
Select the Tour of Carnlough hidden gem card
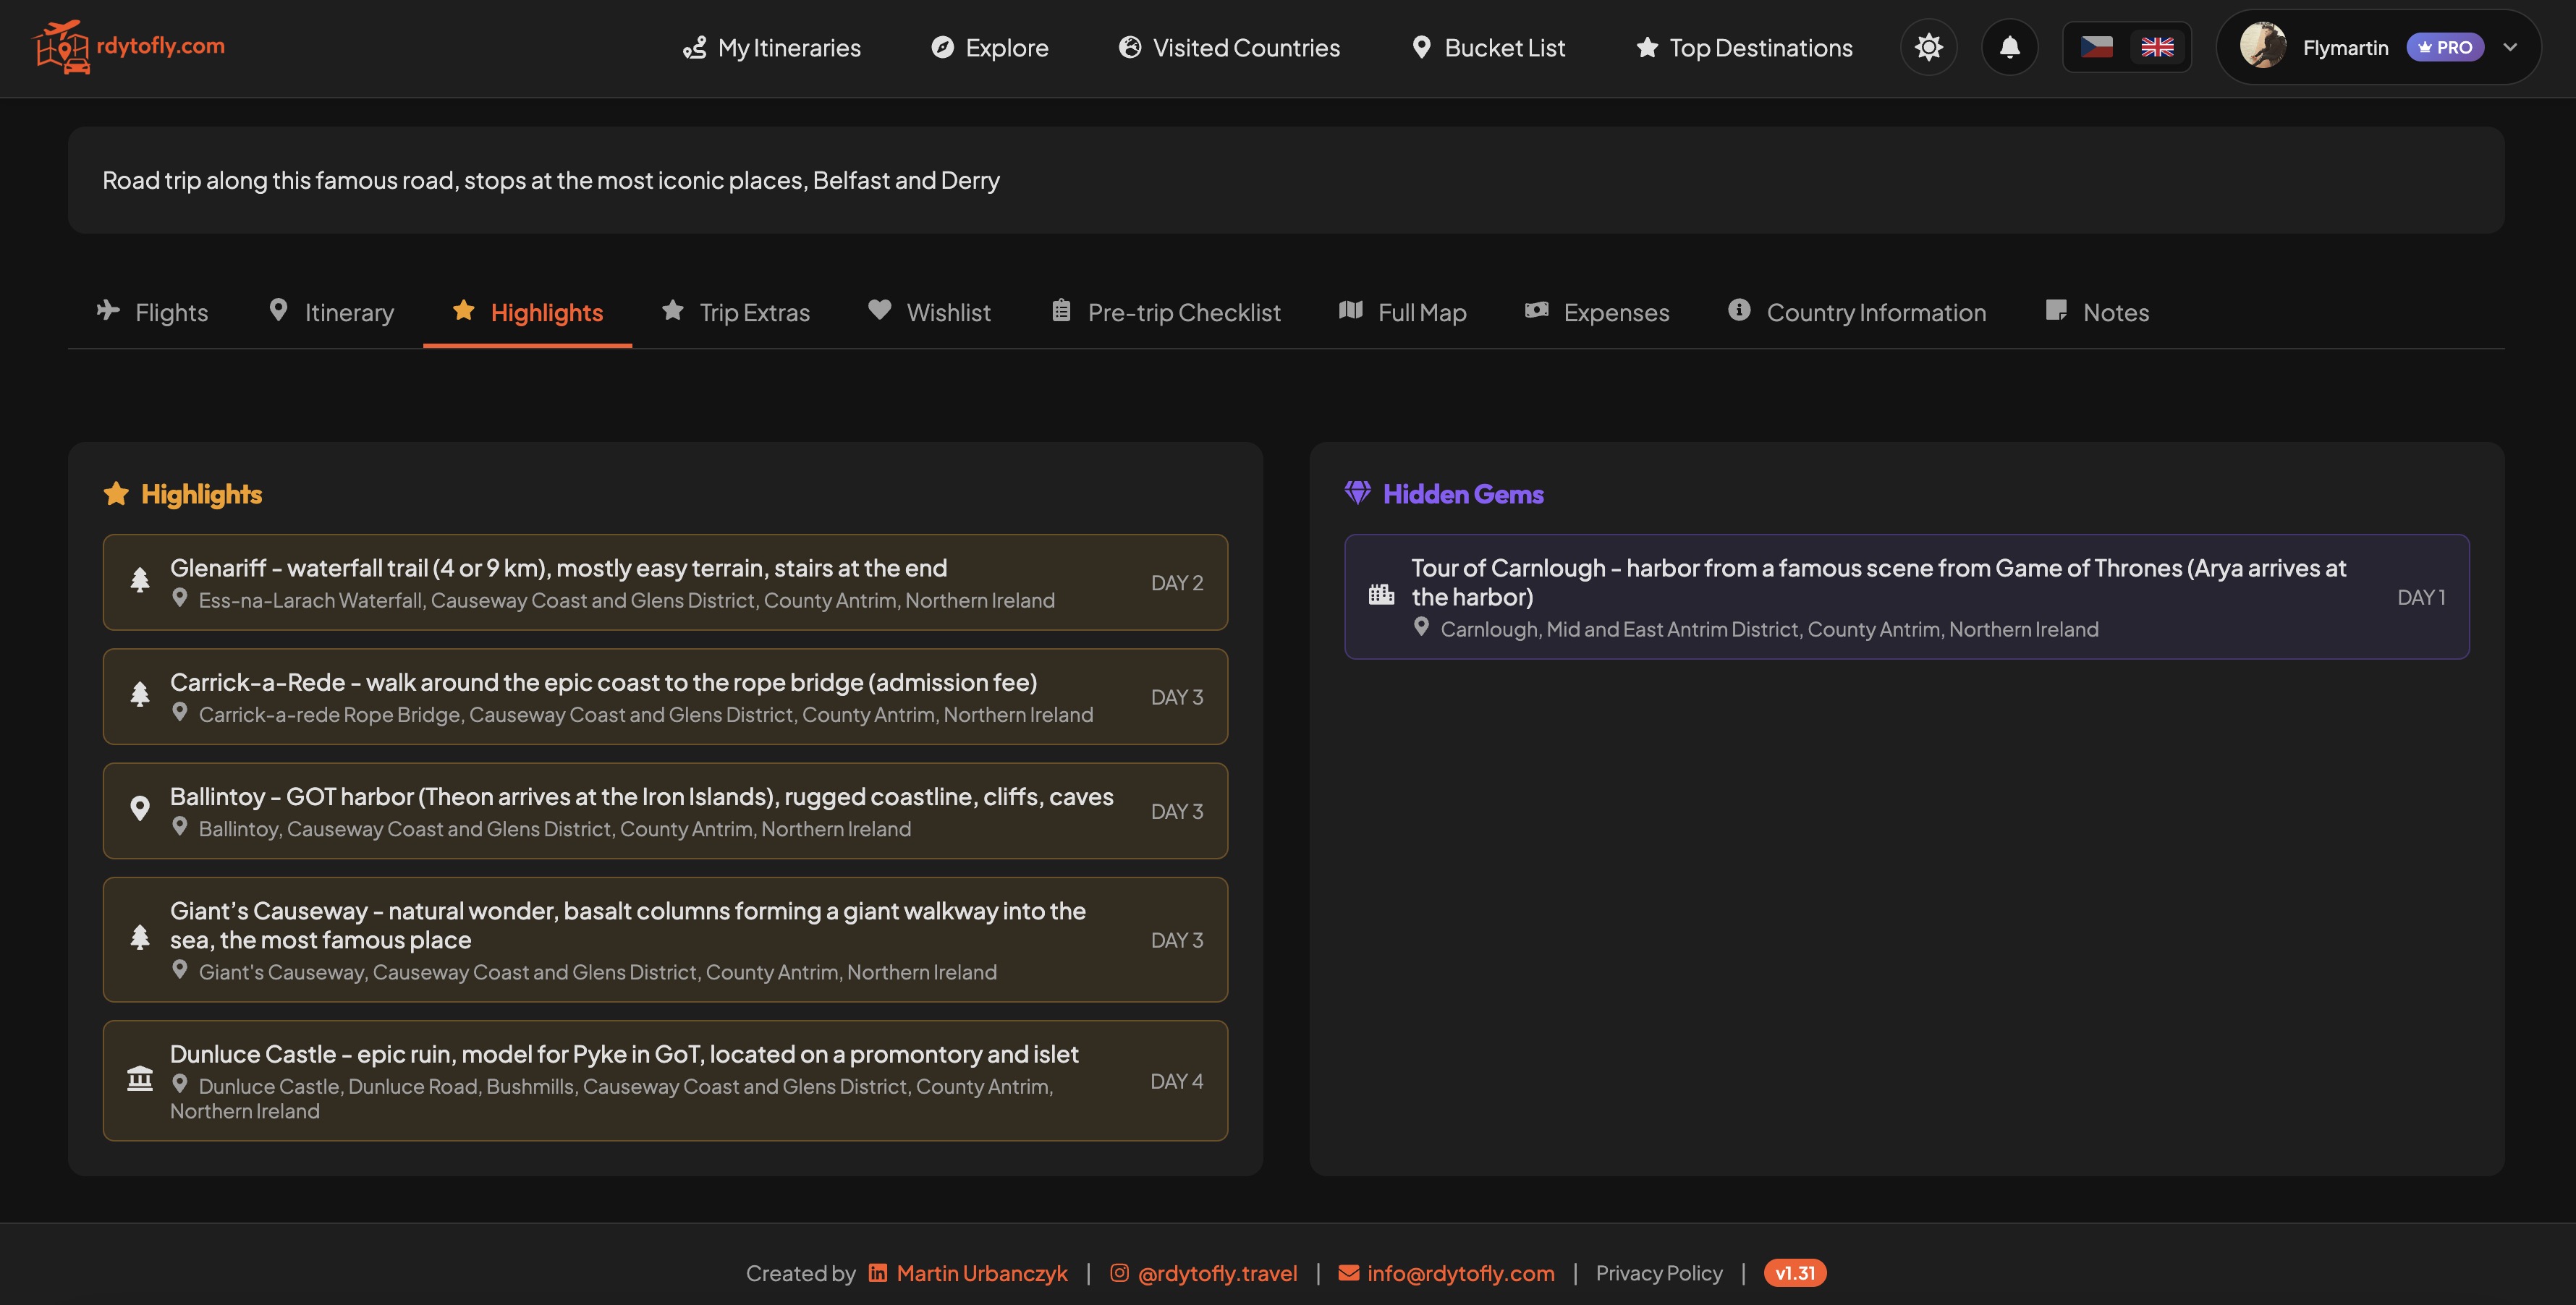click(1906, 597)
